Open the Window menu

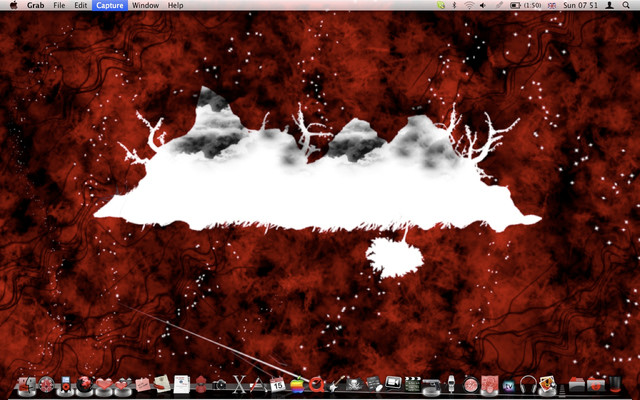coord(145,5)
